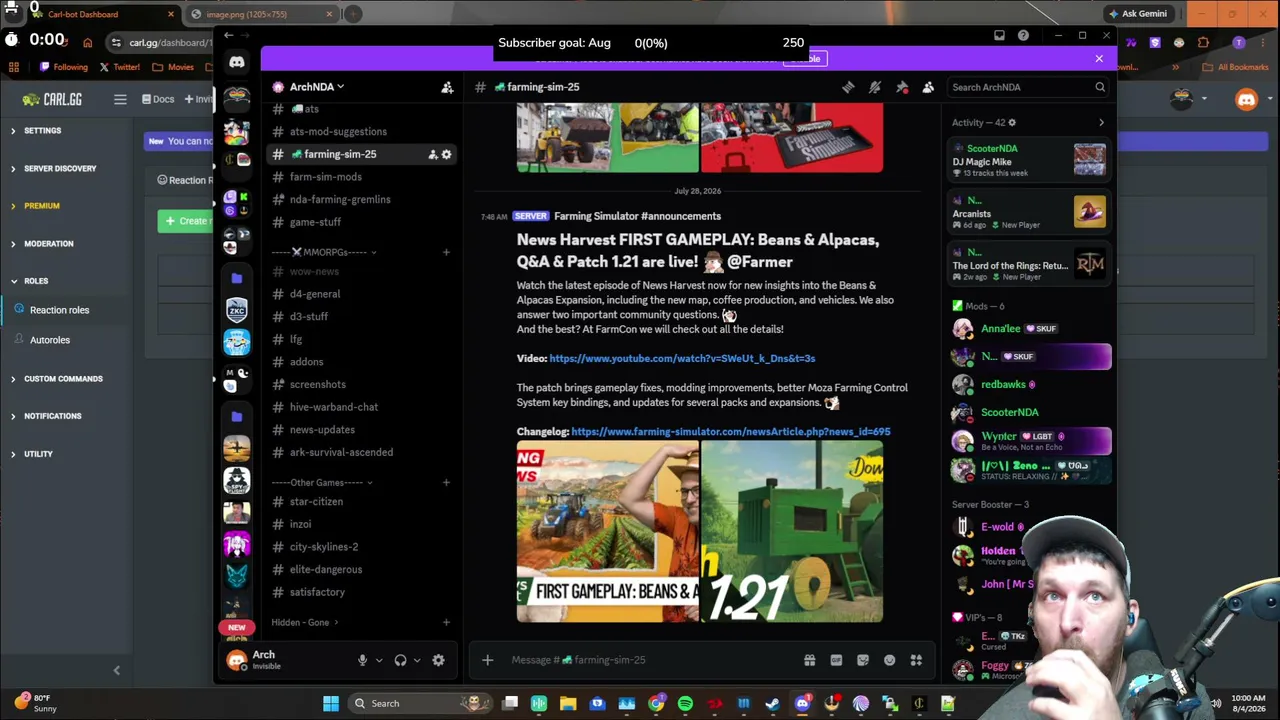Open the satisfactory channel

[x=317, y=592]
